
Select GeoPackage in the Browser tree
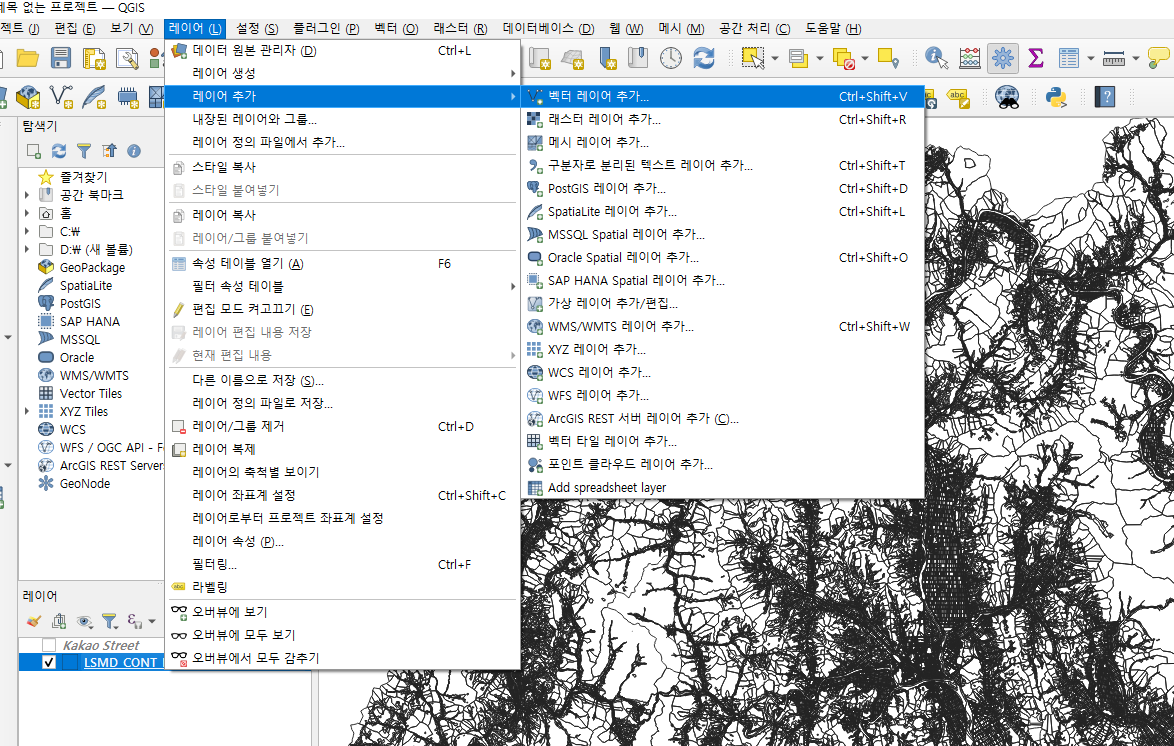point(92,267)
